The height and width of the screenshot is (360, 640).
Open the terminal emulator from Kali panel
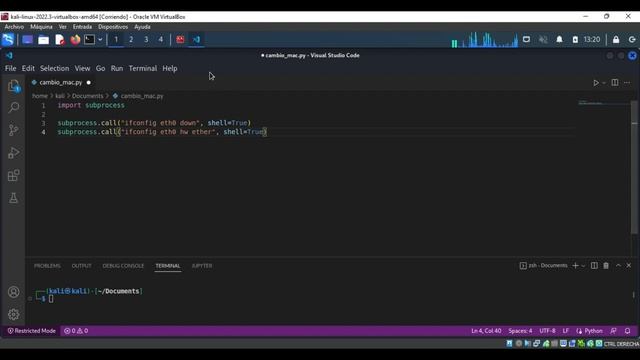[x=89, y=40]
